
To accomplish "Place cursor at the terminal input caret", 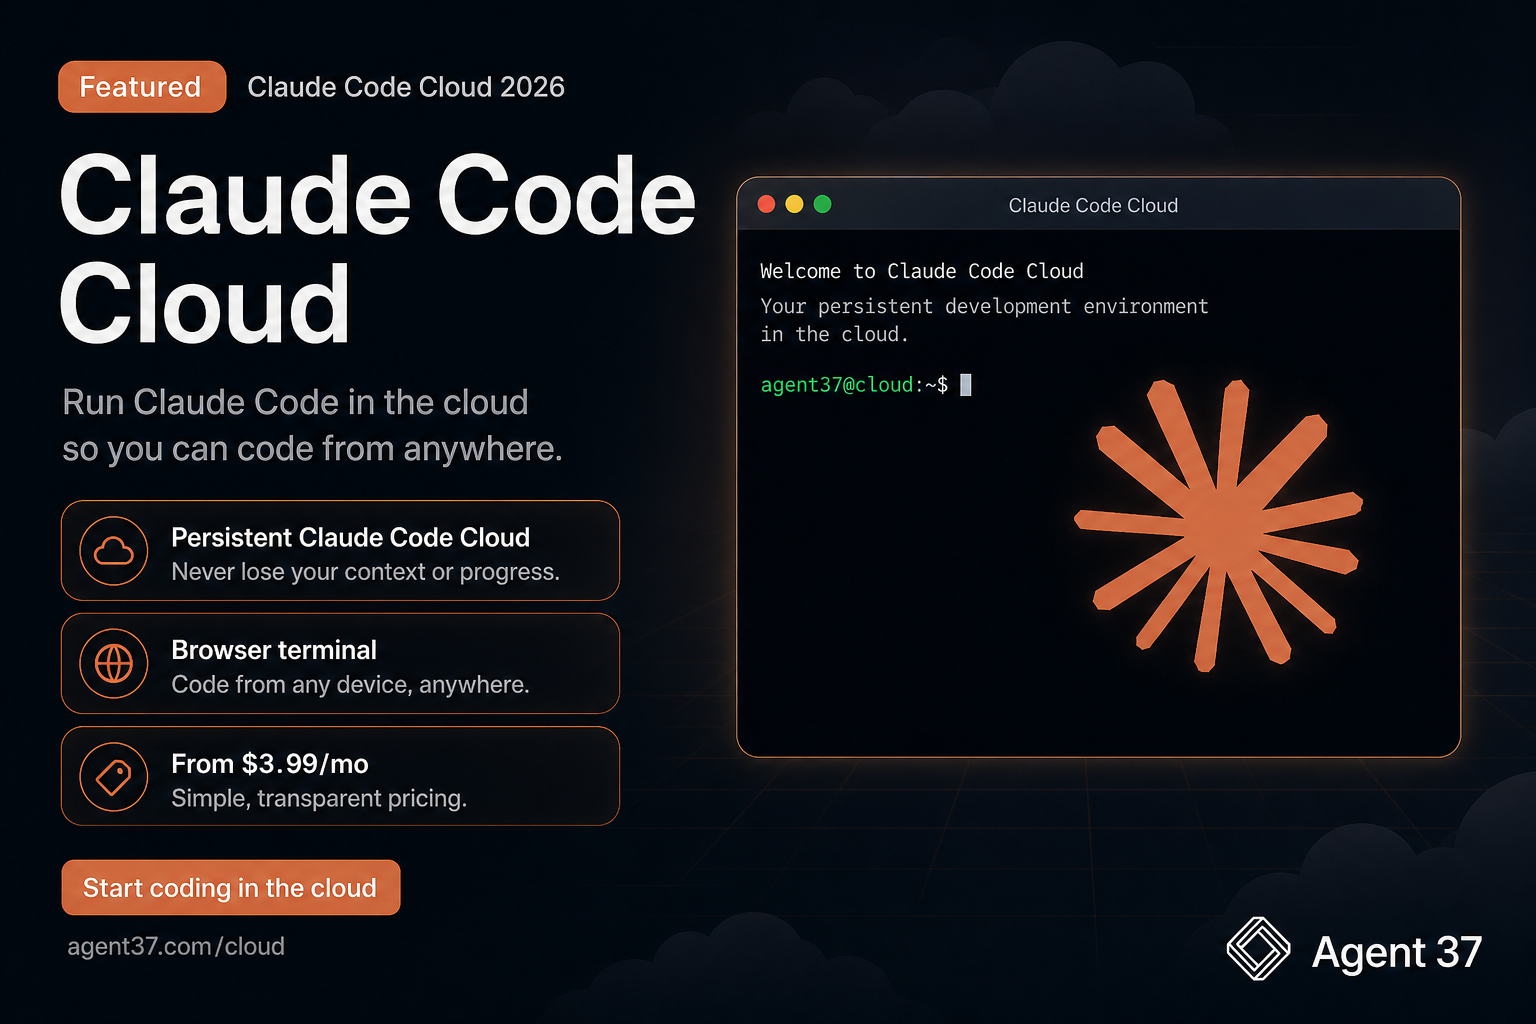I will pyautogui.click(x=966, y=385).
